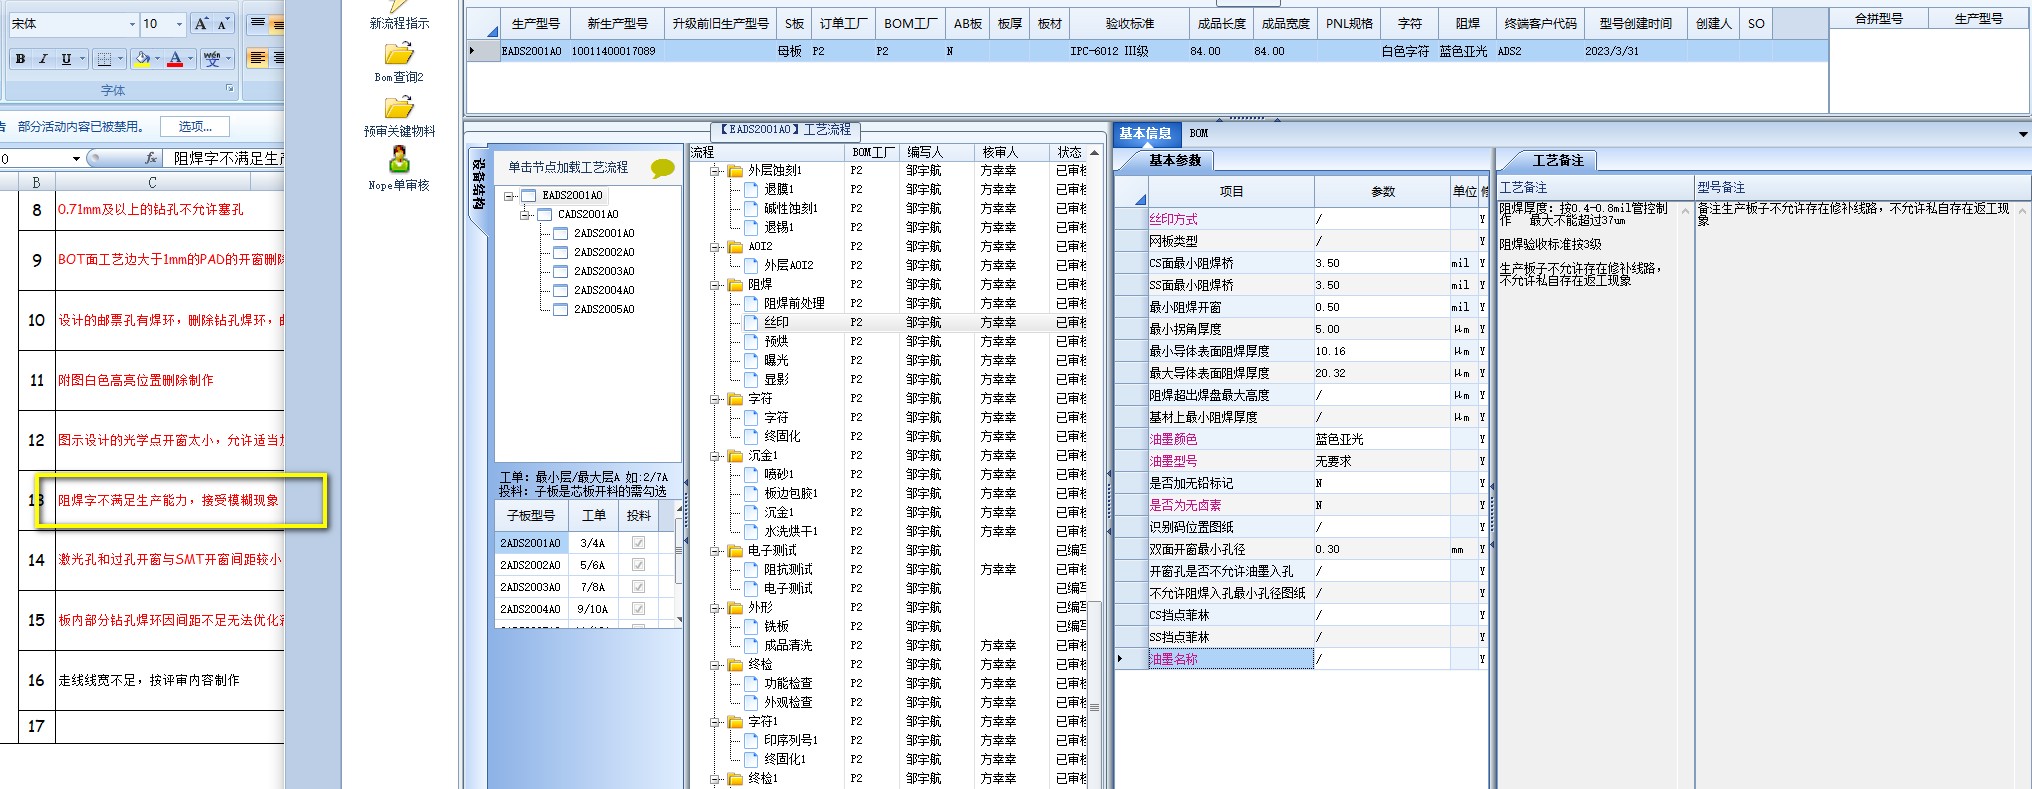Image resolution: width=2032 pixels, height=789 pixels.
Task: Toggle Italic in Excel font group
Action: click(x=43, y=59)
